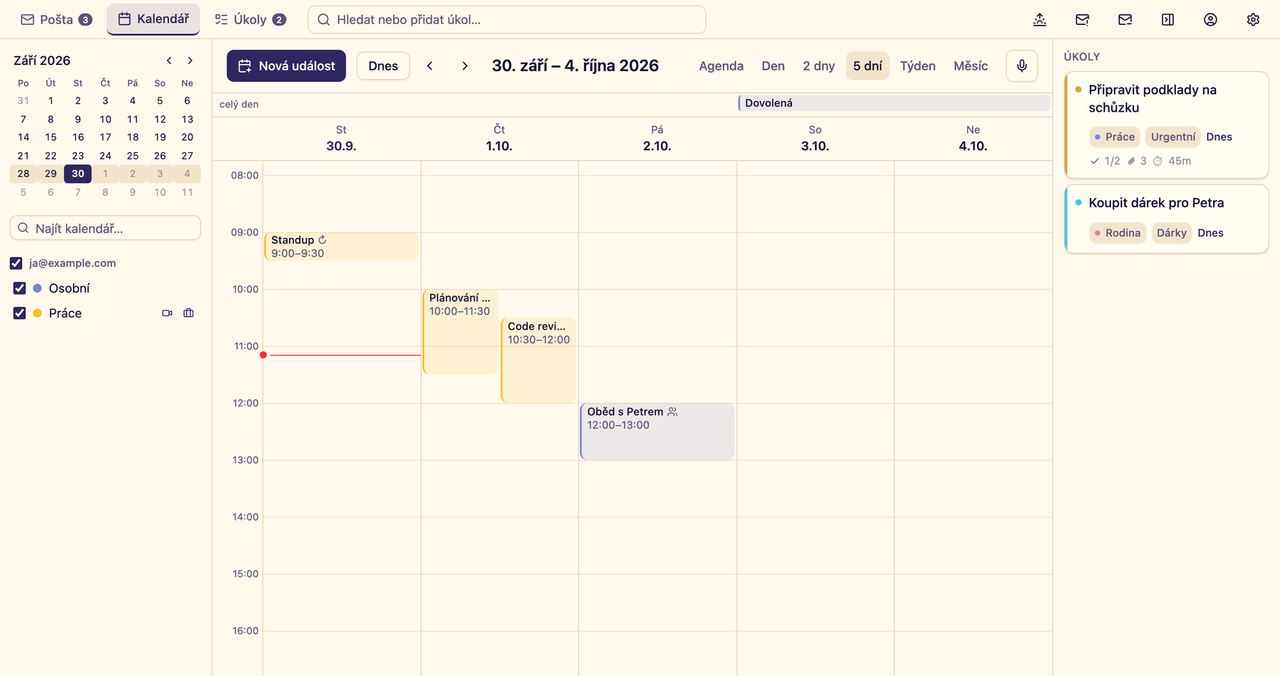This screenshot has width=1280, height=676.
Task: Click the Září 2026 month heading
Action: 42,61
